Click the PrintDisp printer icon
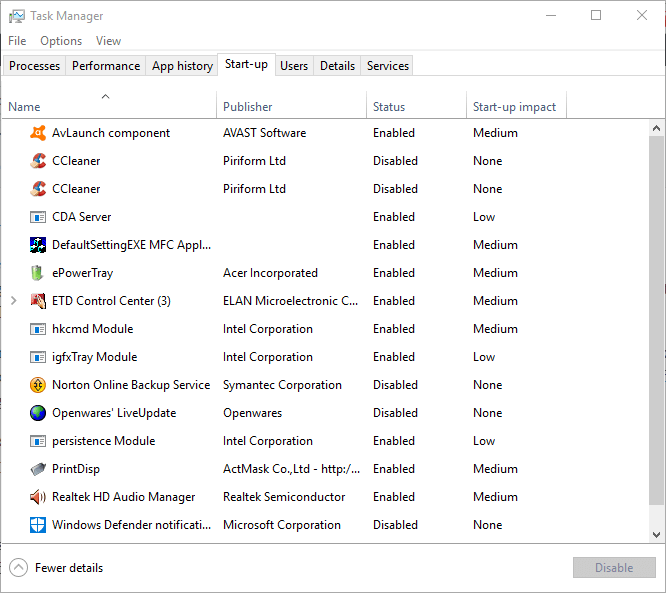The height and width of the screenshot is (593, 666). (38, 469)
